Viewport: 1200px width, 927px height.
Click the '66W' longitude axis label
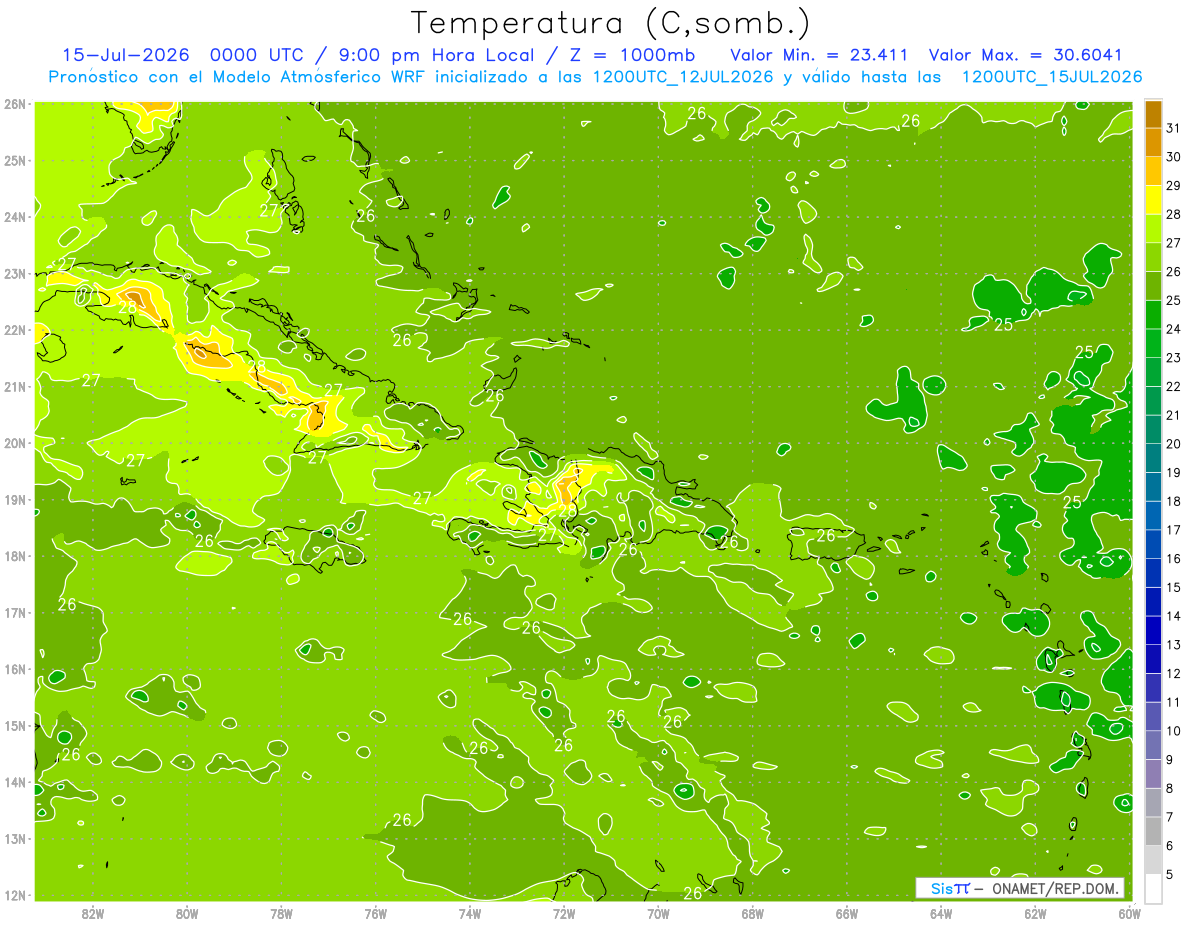click(x=847, y=913)
